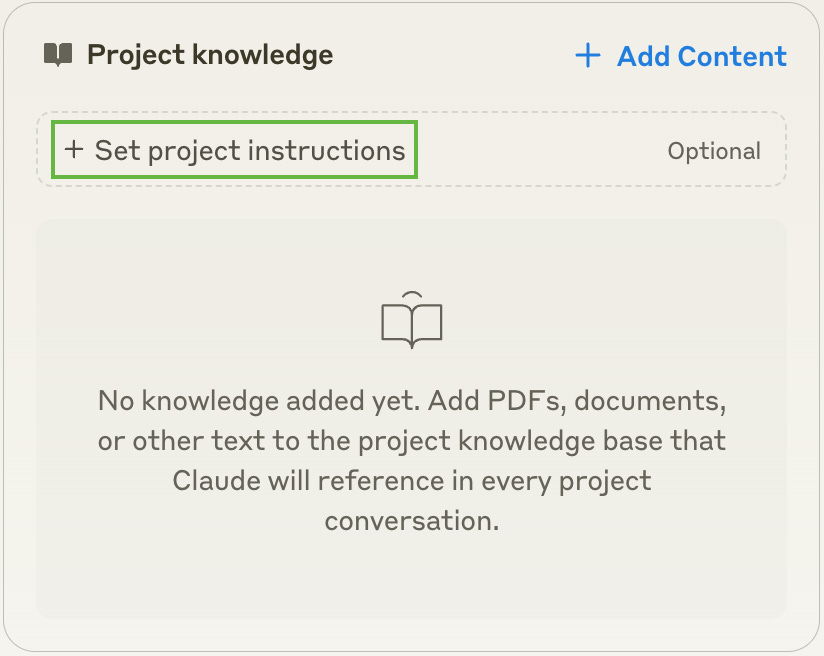Click the open book outline icon
Viewport: 824px width, 656px height.
point(411,320)
